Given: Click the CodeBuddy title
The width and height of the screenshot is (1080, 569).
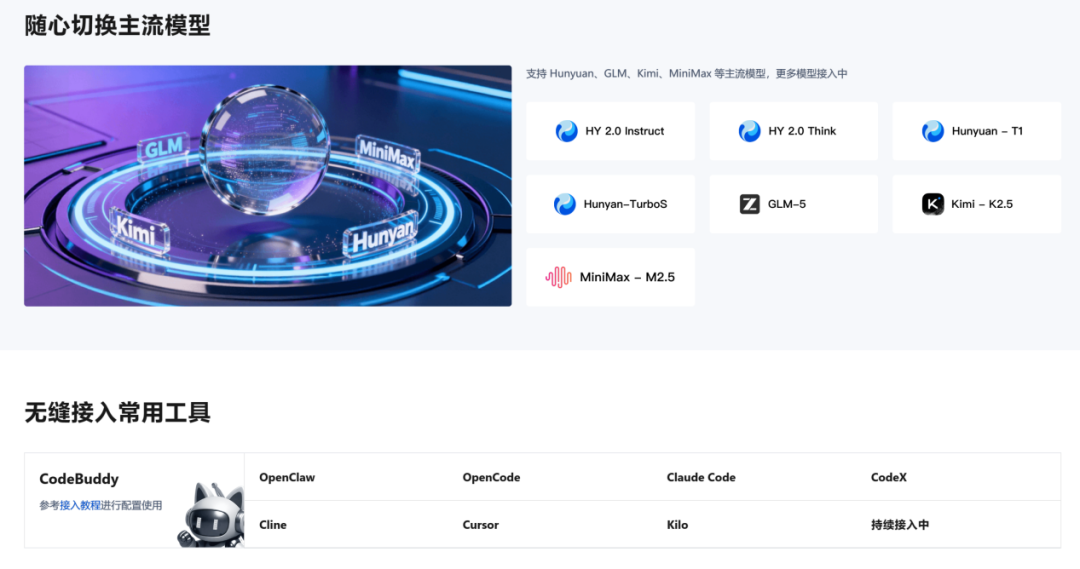Looking at the screenshot, I should (79, 479).
